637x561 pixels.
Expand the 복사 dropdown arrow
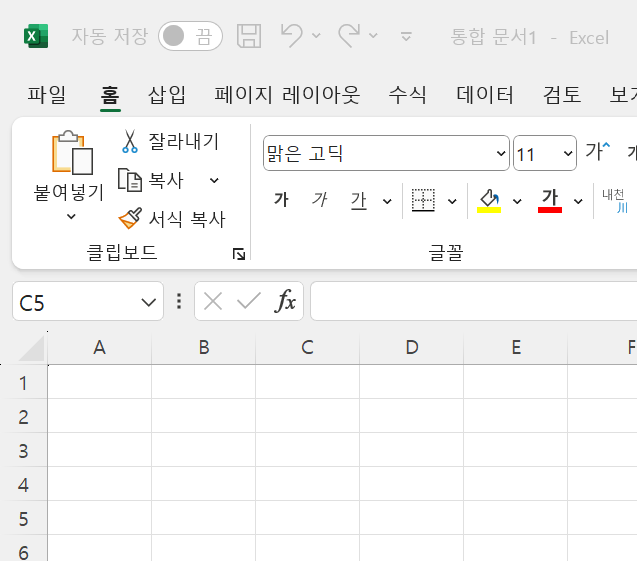click(214, 180)
